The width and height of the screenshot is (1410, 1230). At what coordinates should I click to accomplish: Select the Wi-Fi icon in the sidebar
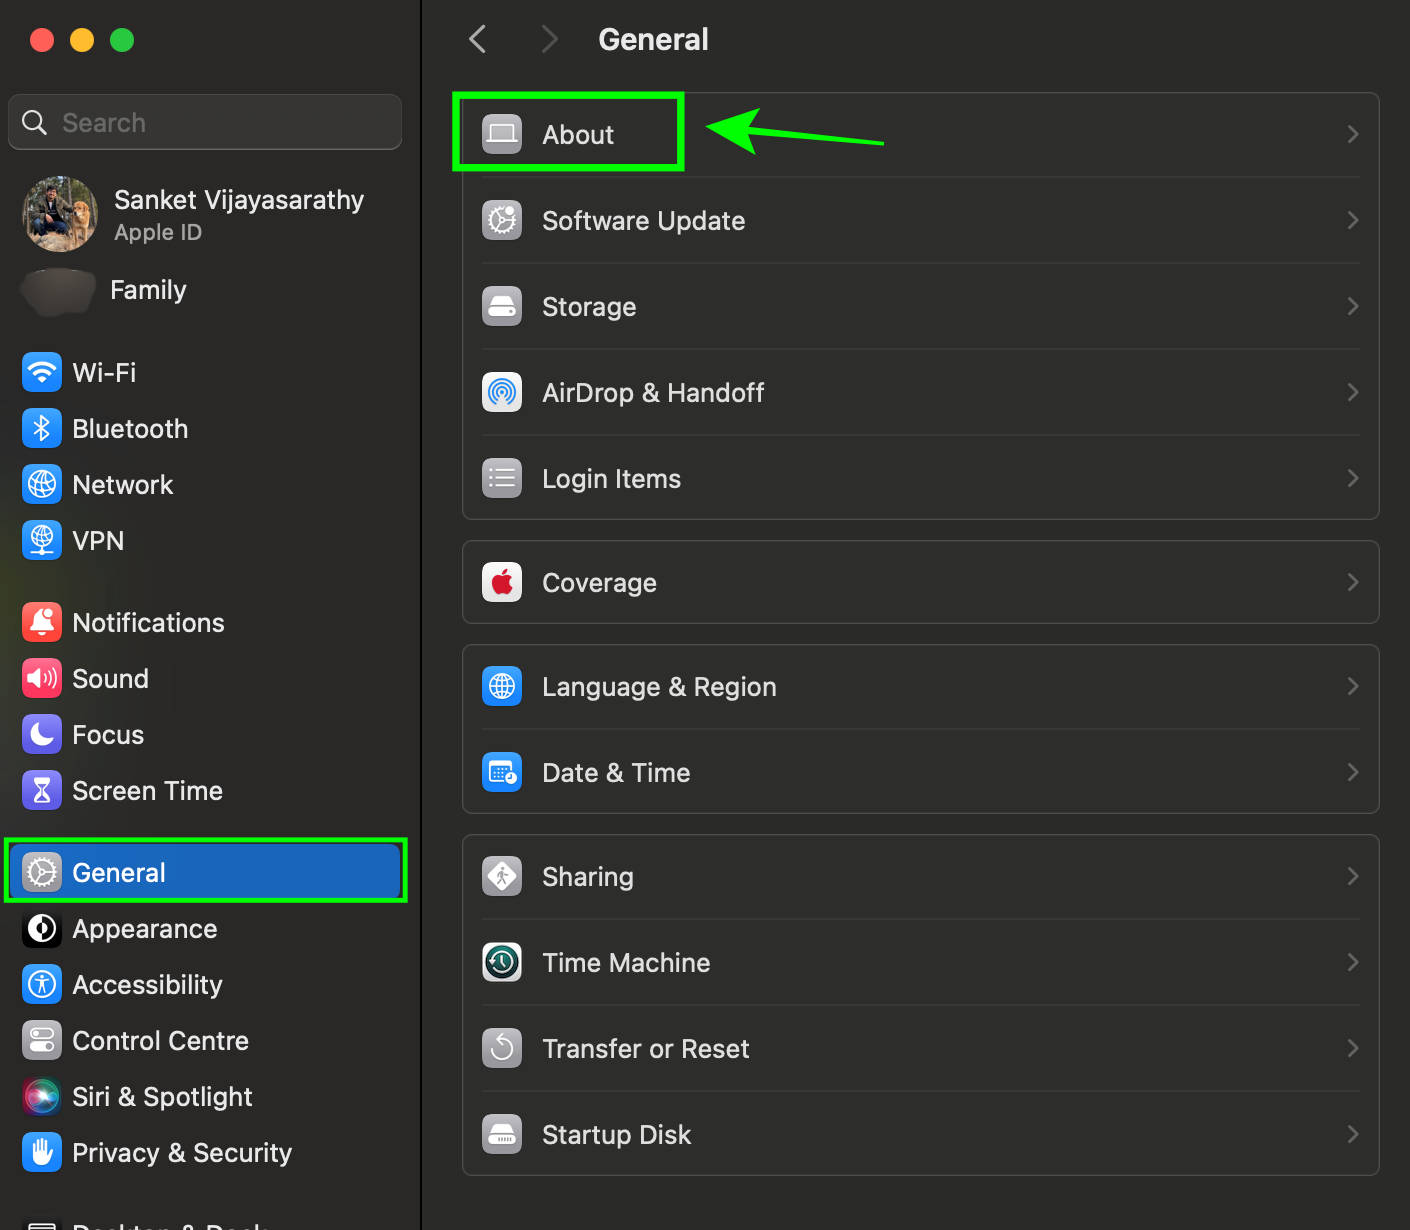pos(41,372)
